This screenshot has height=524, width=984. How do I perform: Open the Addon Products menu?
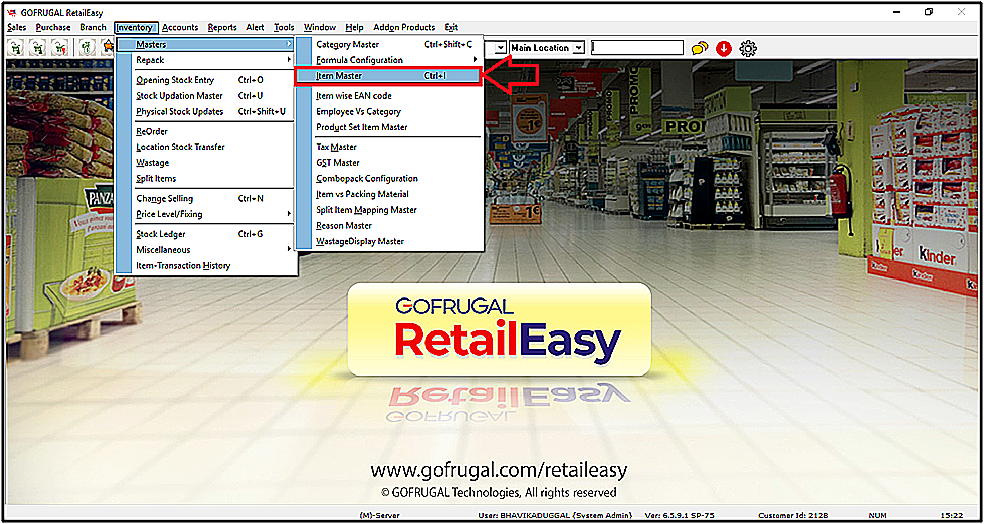coord(404,27)
